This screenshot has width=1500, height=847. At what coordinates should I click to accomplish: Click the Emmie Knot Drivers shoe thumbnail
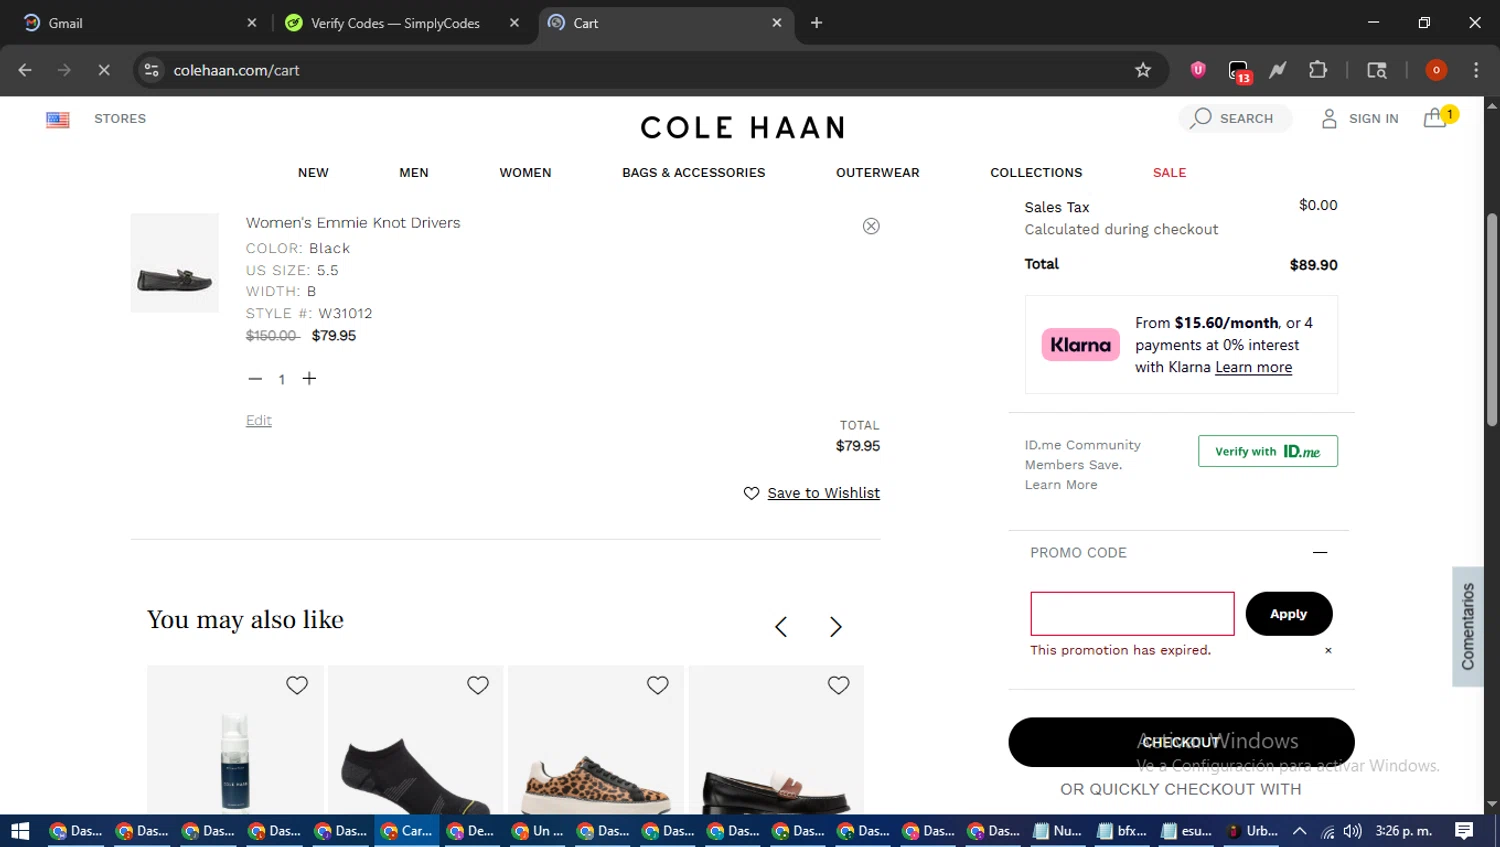175,263
